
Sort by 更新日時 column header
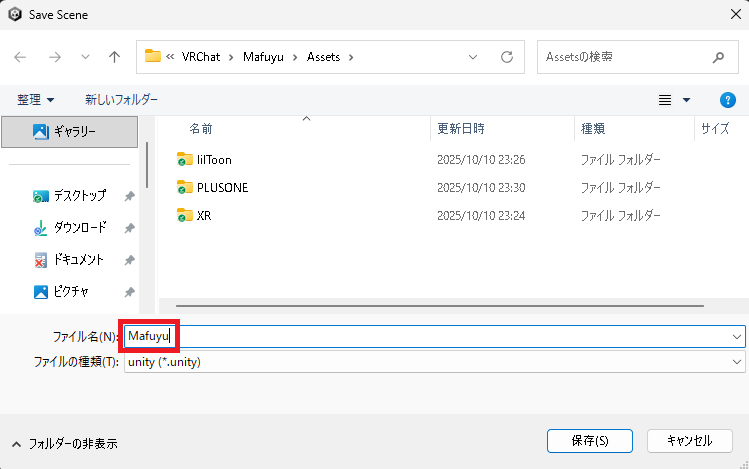click(x=461, y=128)
